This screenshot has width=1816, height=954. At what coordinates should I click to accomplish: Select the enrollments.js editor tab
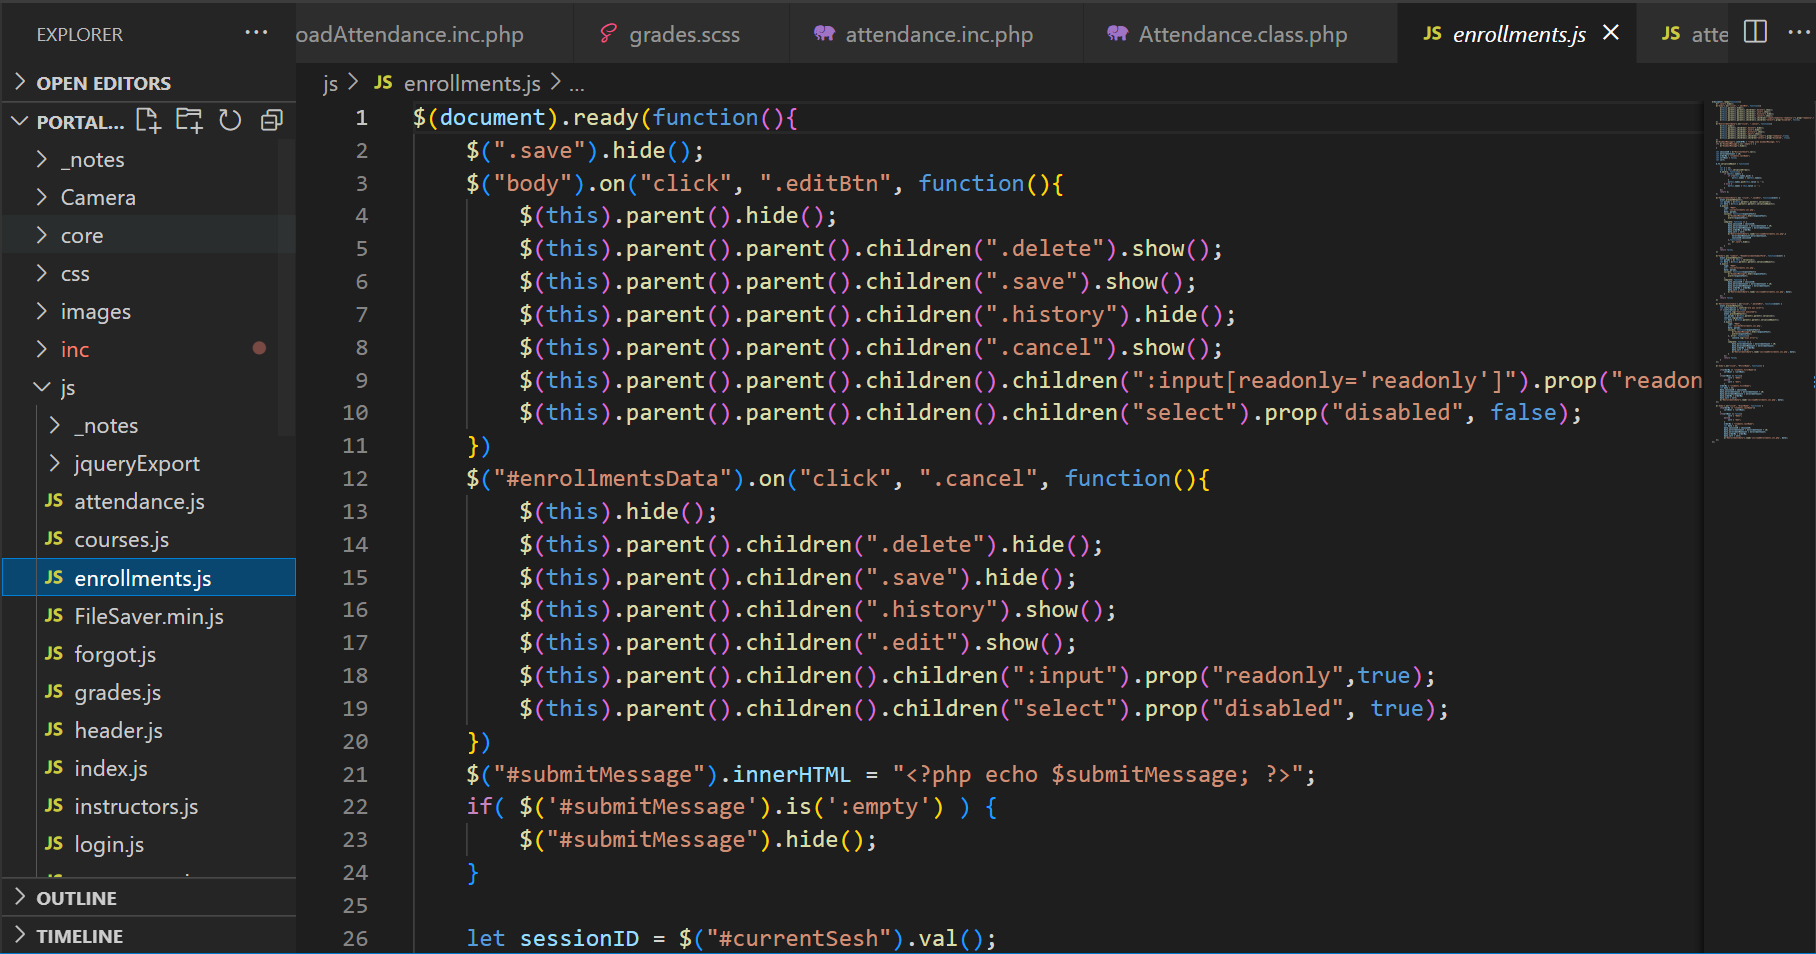click(x=1517, y=34)
